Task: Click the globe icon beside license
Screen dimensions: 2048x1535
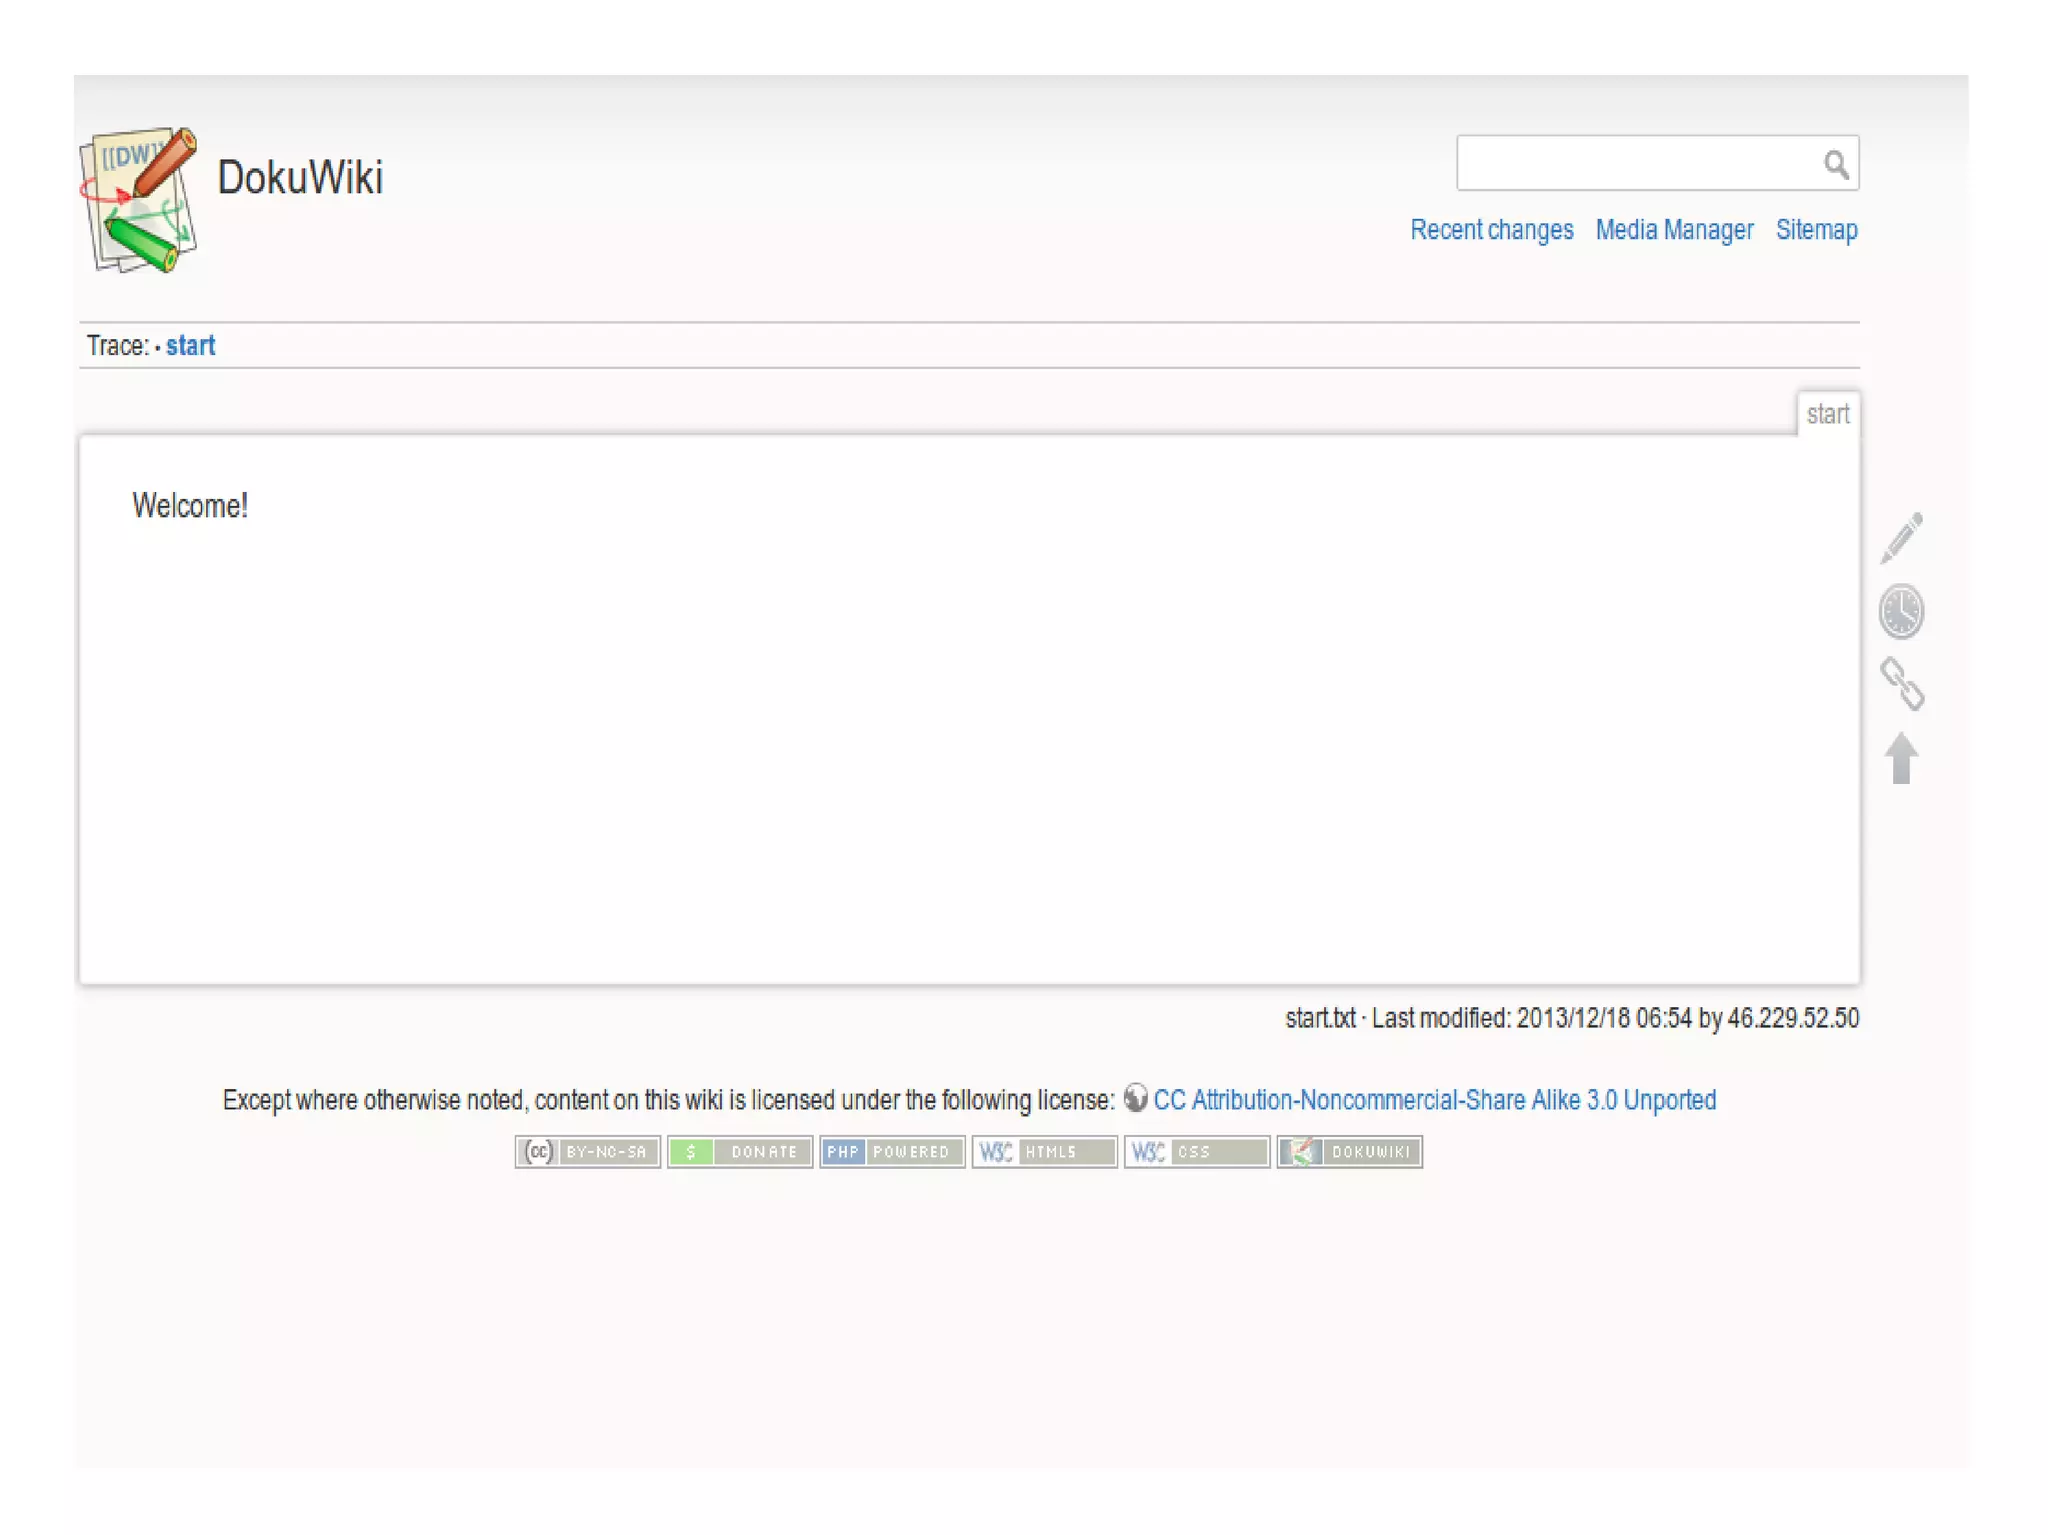Action: [1135, 1098]
